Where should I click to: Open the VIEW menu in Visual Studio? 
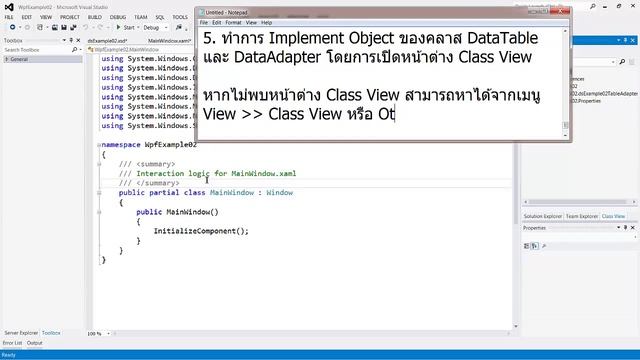coord(46,17)
